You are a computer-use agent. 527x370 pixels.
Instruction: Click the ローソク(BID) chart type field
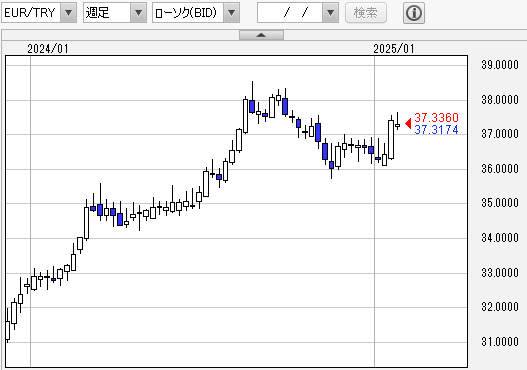[188, 13]
